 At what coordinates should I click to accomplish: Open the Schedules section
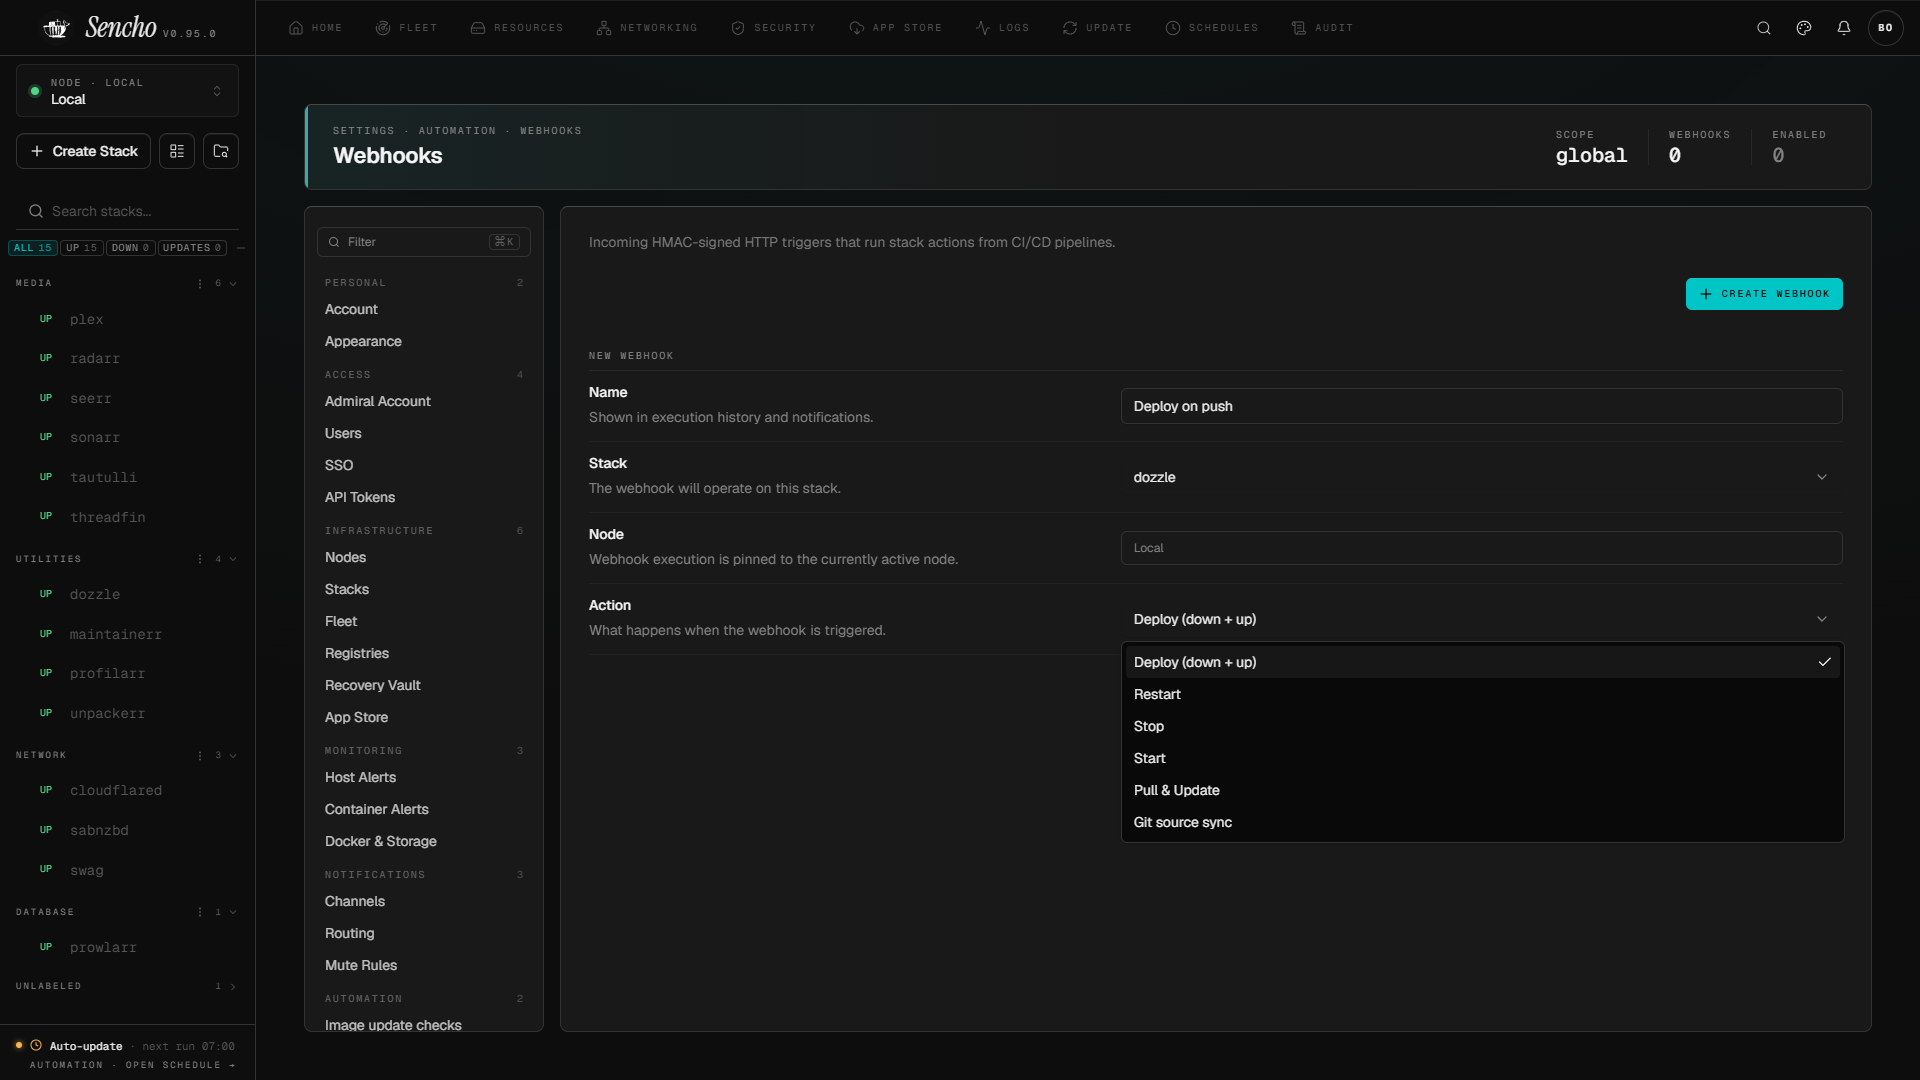pos(1212,28)
